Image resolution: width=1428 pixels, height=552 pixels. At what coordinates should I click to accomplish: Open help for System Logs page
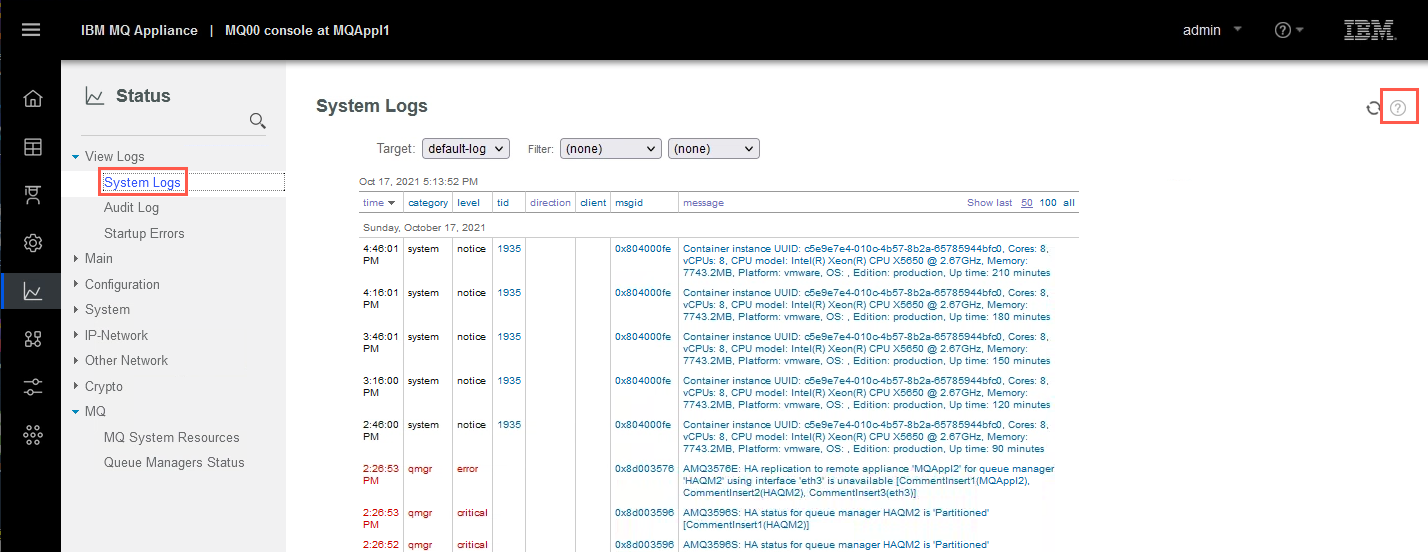point(1399,108)
